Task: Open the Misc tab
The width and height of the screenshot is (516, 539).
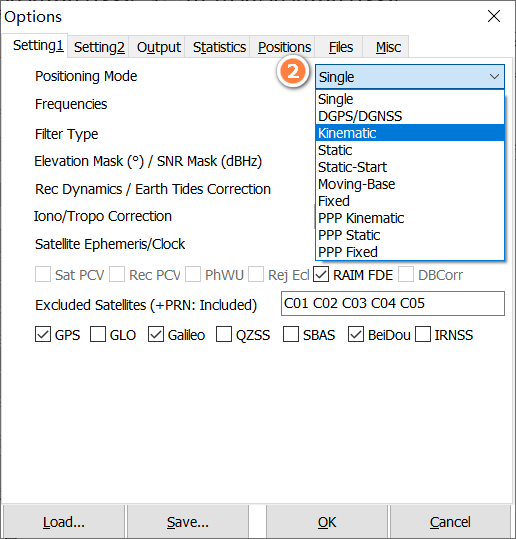Action: [x=388, y=47]
